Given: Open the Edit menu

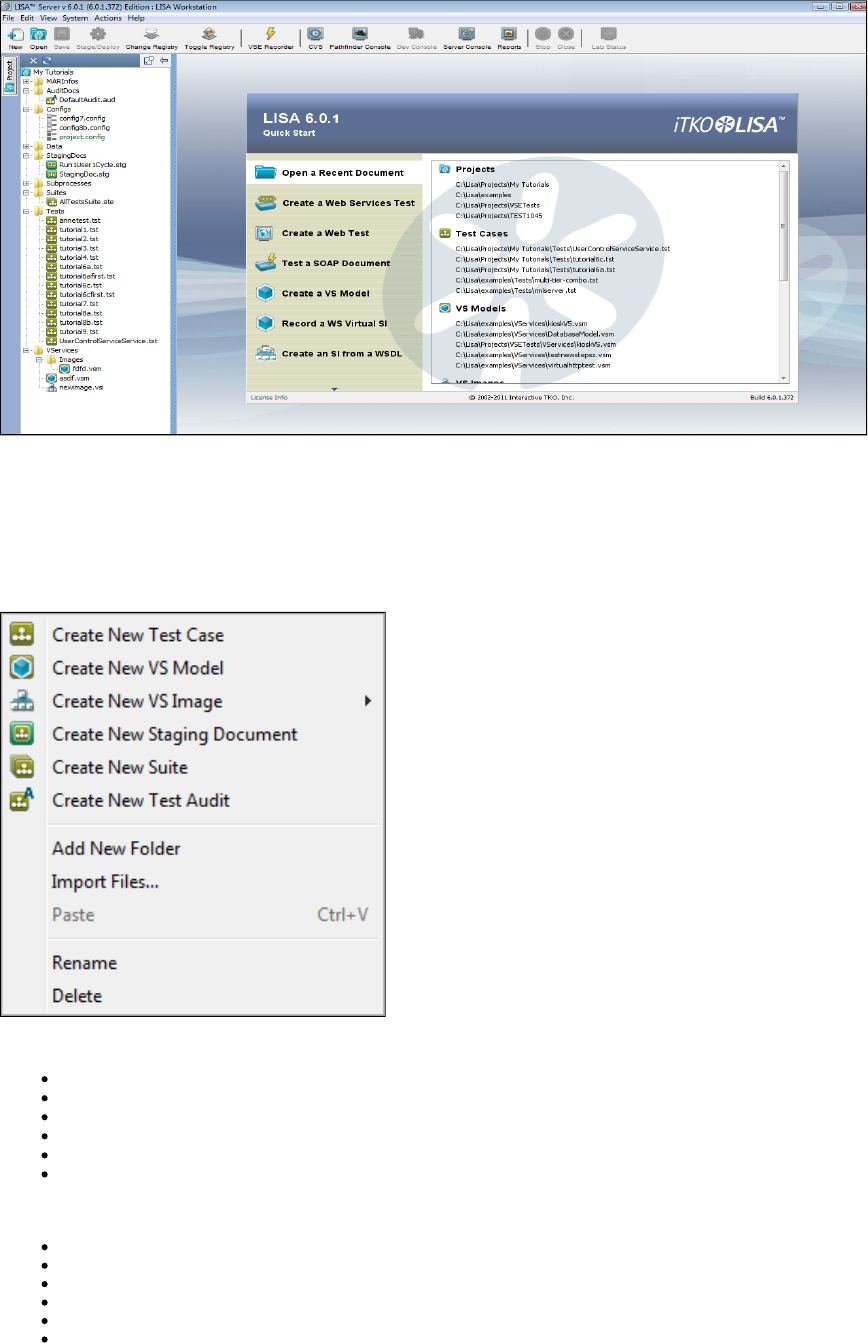Looking at the screenshot, I should pyautogui.click(x=27, y=18).
